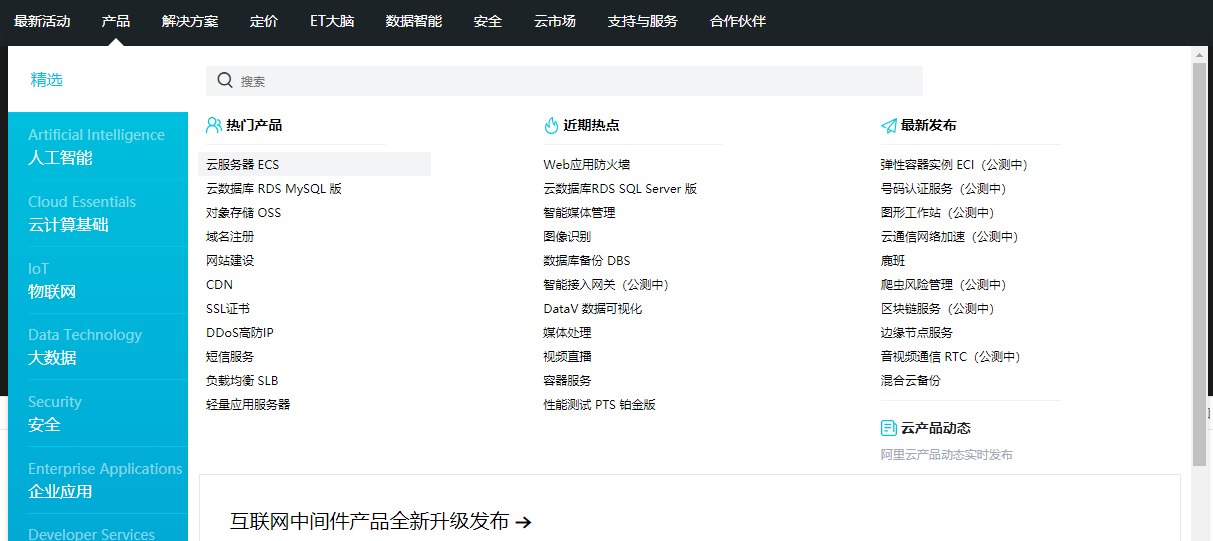The height and width of the screenshot is (541, 1213).
Task: Select the 云计算基础 sidebar category
Action: 98,213
